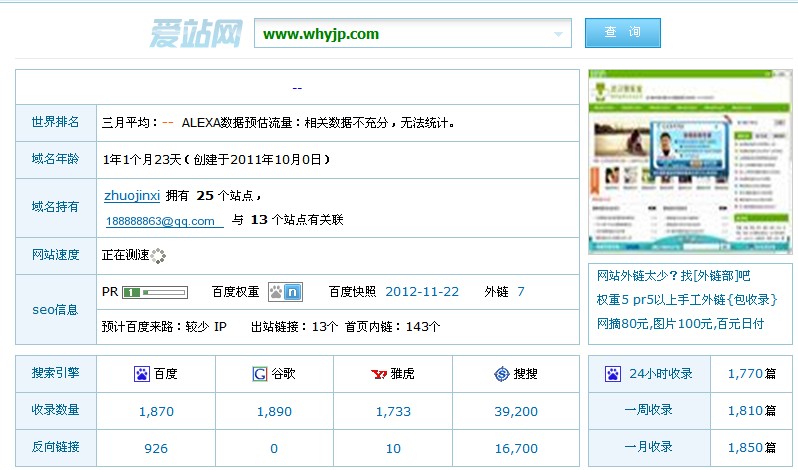The width and height of the screenshot is (798, 470).
Task: Click the Sogou icon beside 搜搜
Action: [502, 374]
